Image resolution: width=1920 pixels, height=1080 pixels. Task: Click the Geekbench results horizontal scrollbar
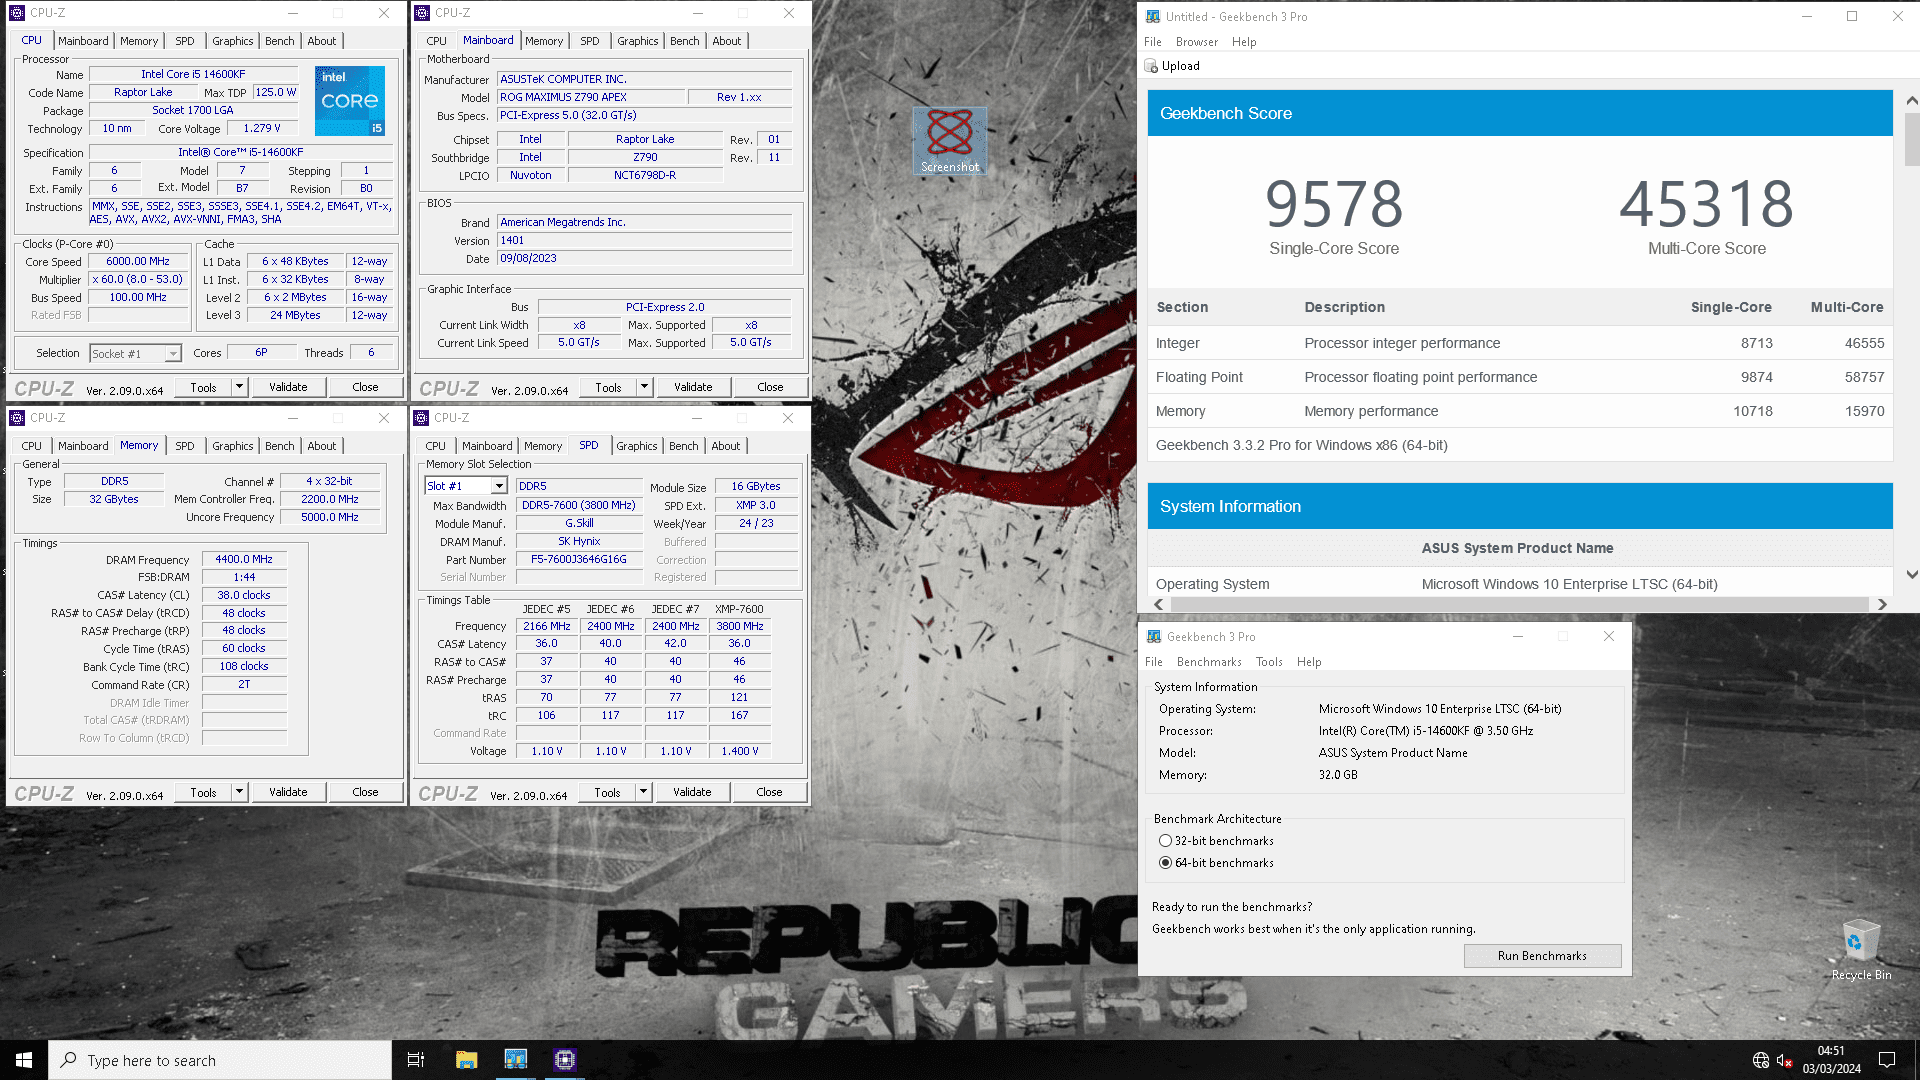[1519, 604]
